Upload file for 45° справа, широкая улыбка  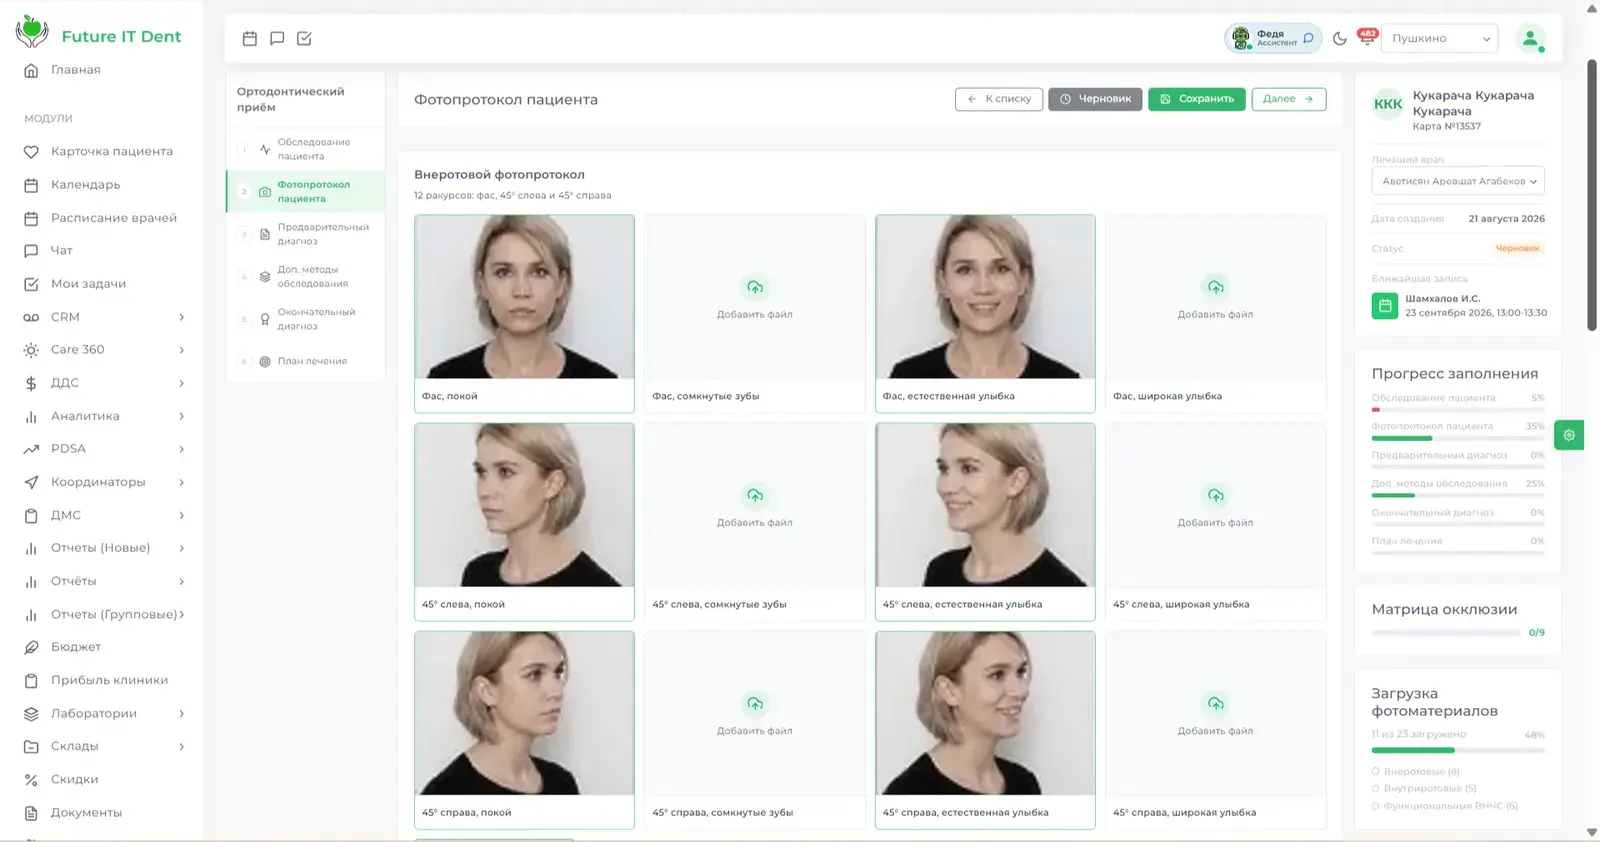(1215, 714)
